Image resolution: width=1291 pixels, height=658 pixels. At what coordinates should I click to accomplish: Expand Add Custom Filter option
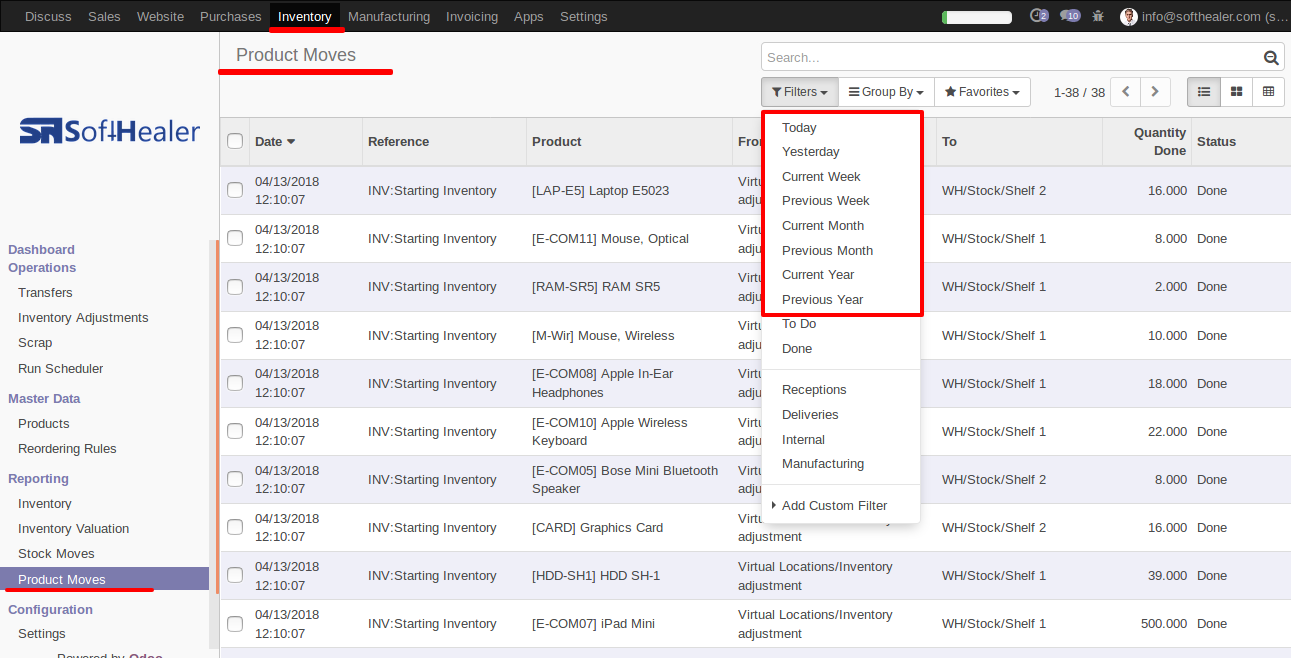[x=834, y=506]
